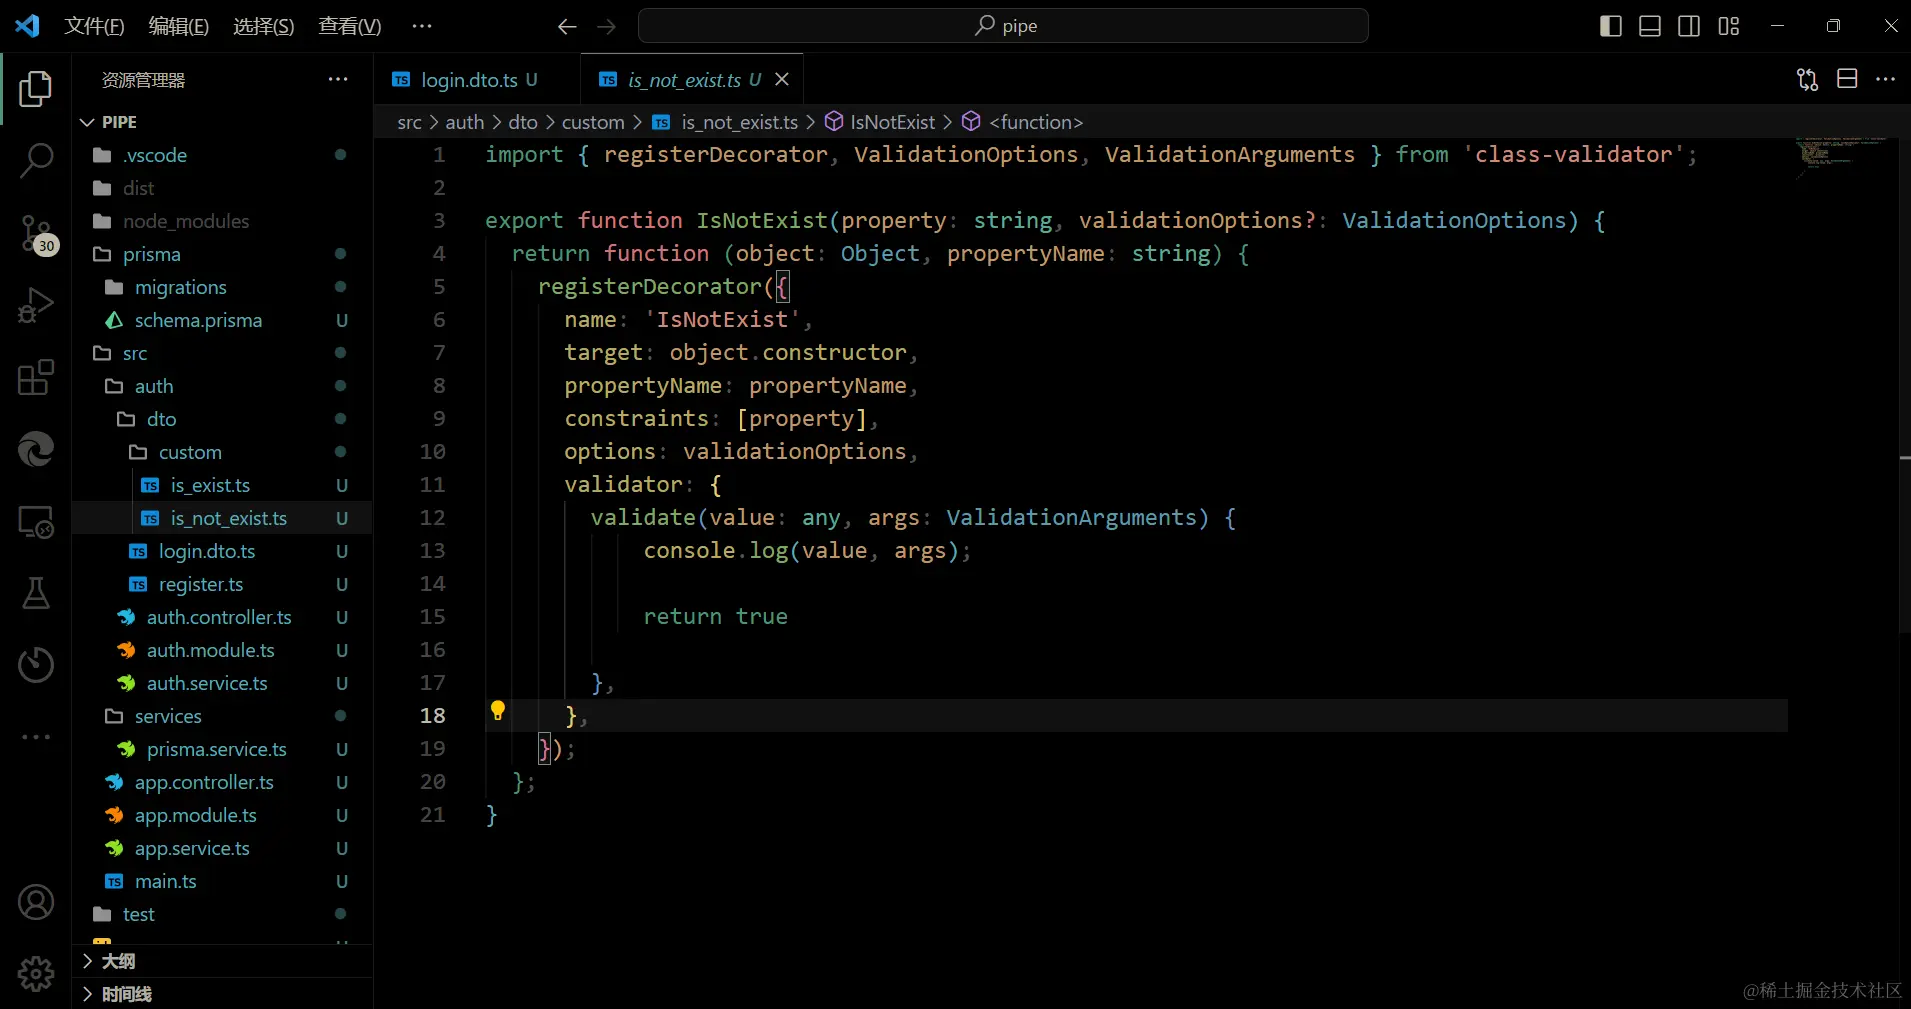The image size is (1911, 1009).
Task: Click the pipe command center search box
Action: [x=1003, y=26]
